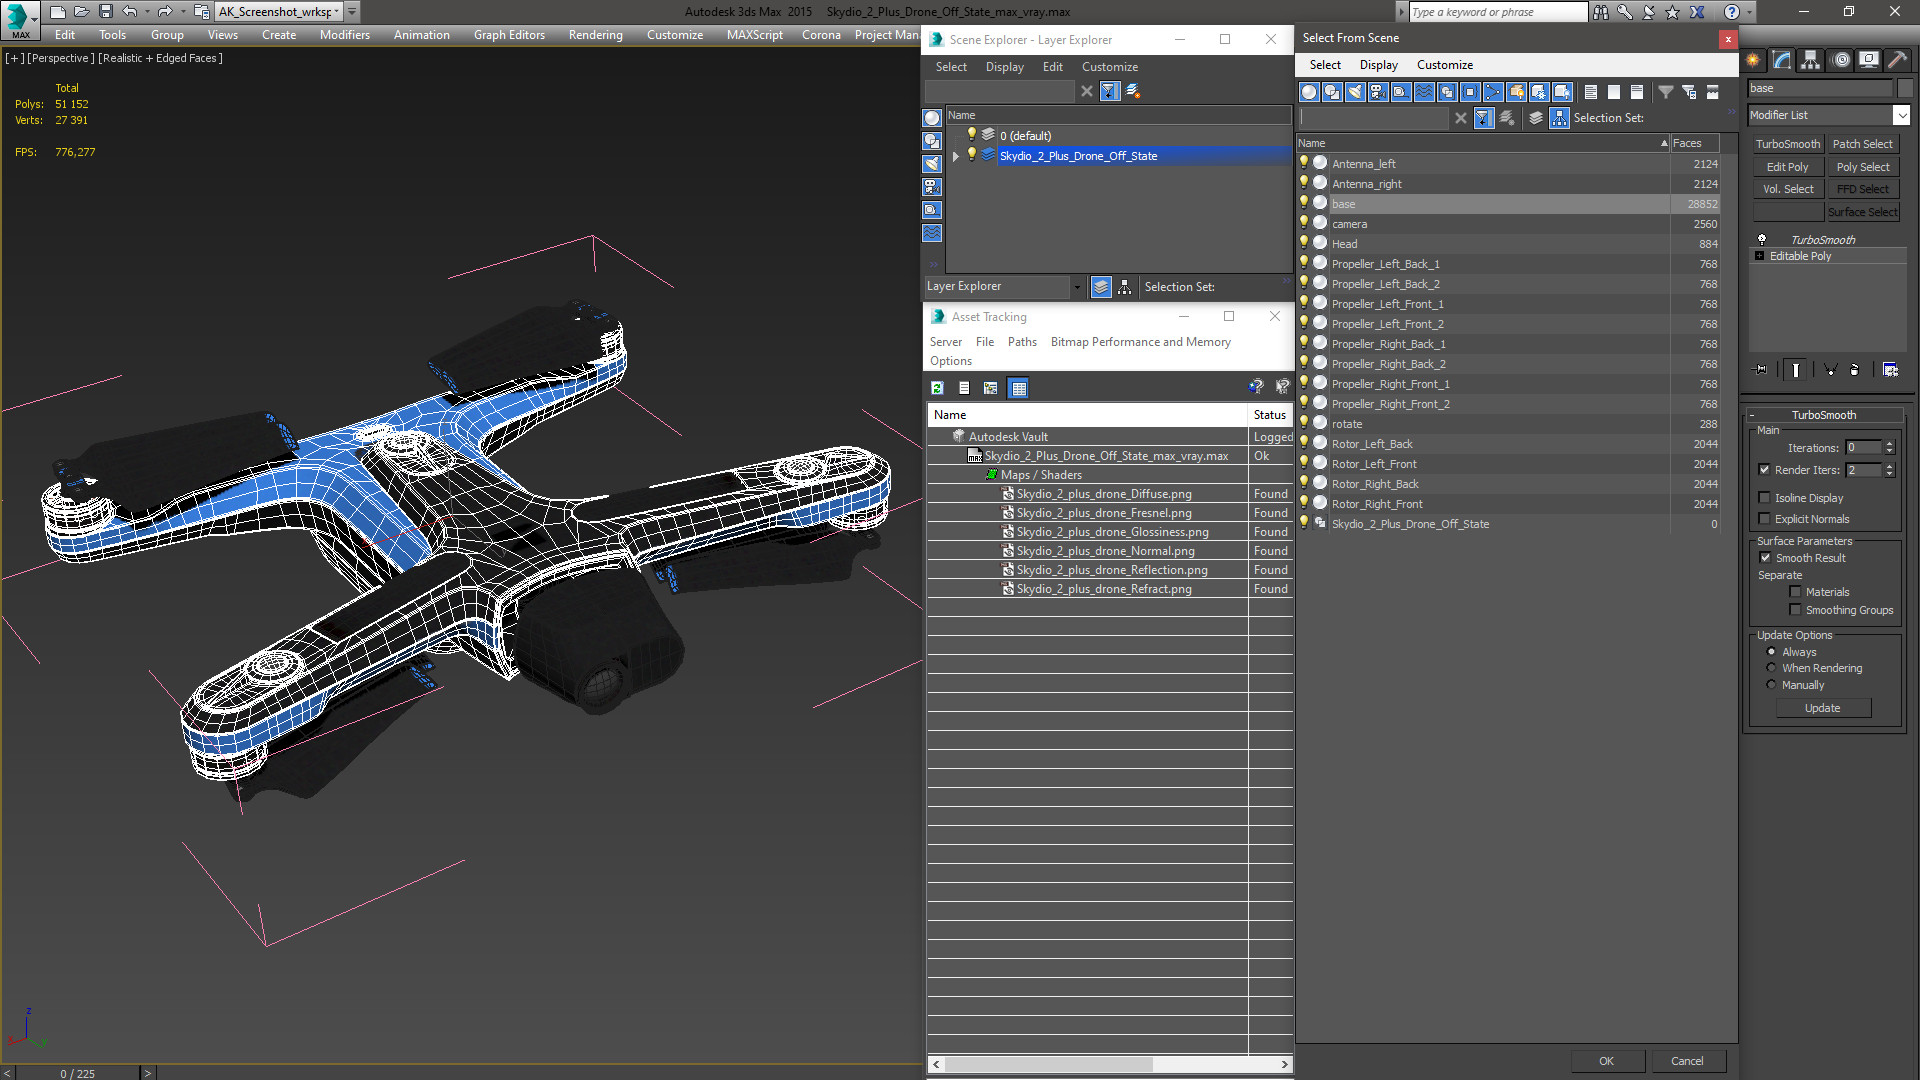Click the Iterations spinner arrows

(x=1889, y=448)
